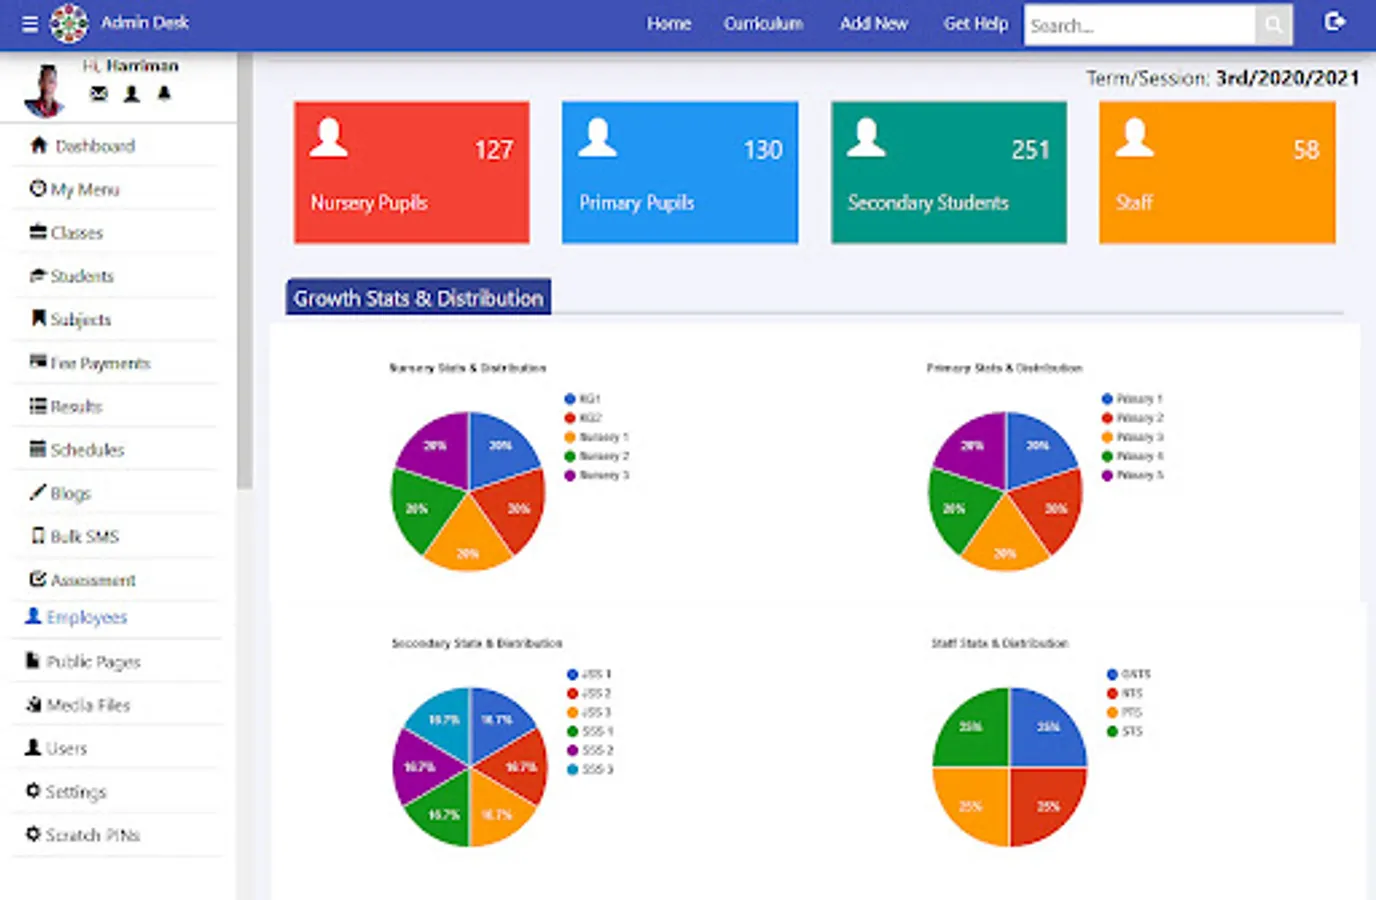This screenshot has width=1376, height=900.
Task: Click the Settings gear icon
Action: [x=33, y=790]
